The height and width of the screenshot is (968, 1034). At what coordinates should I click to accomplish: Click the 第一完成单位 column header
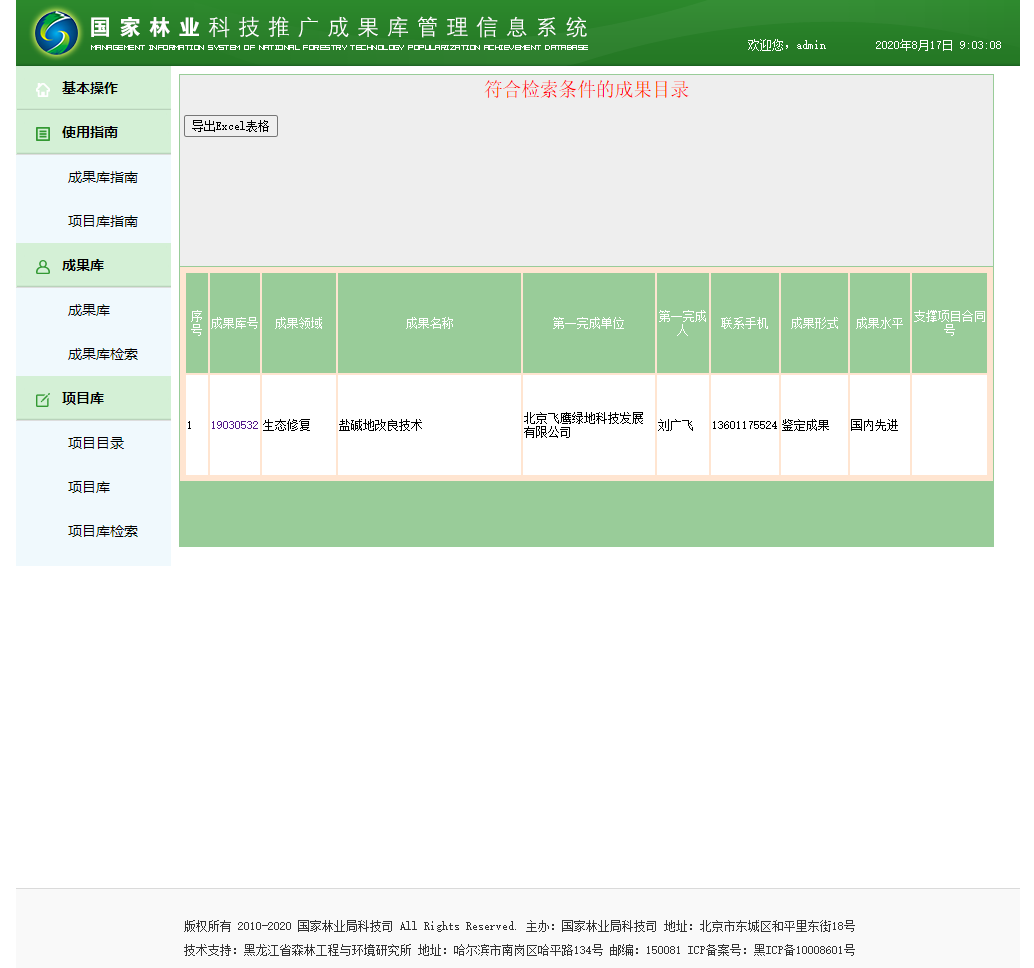[588, 323]
